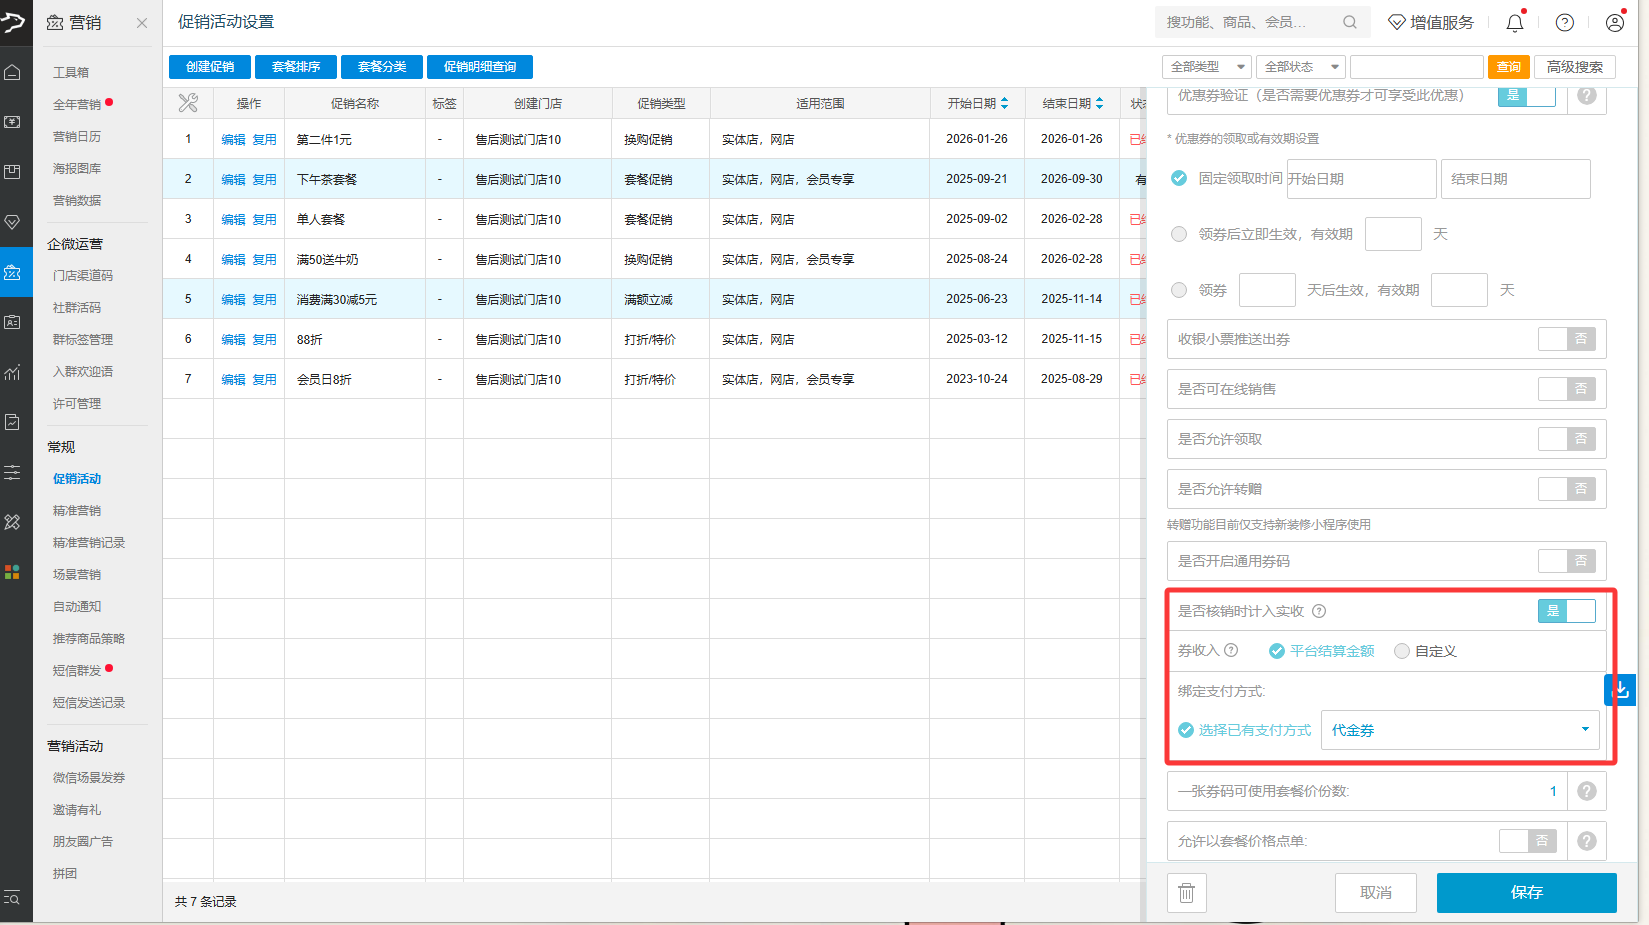
Task: Sort by 开始日期 column header
Action: click(977, 103)
